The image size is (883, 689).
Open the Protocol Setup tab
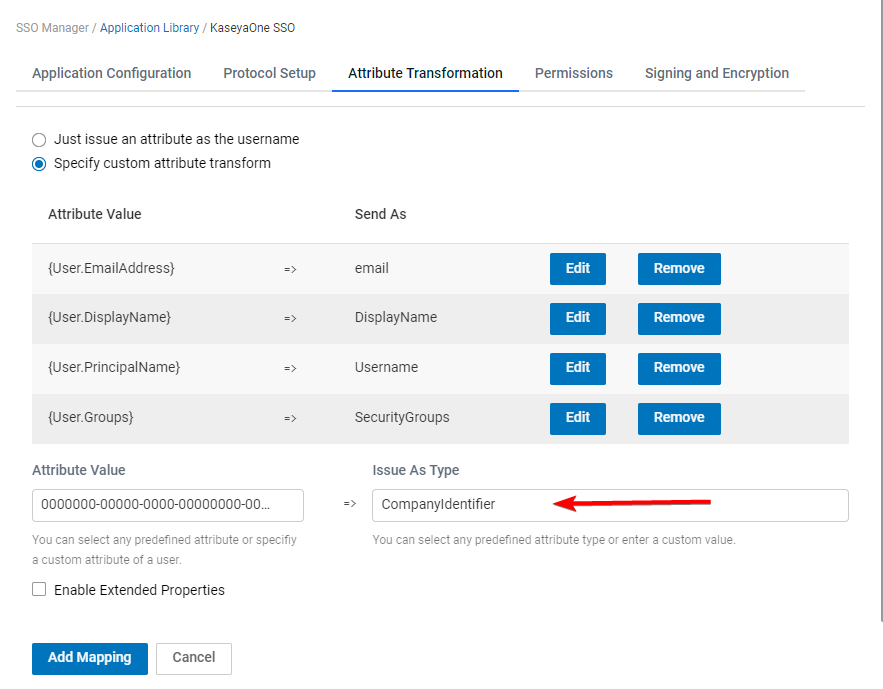(x=269, y=73)
